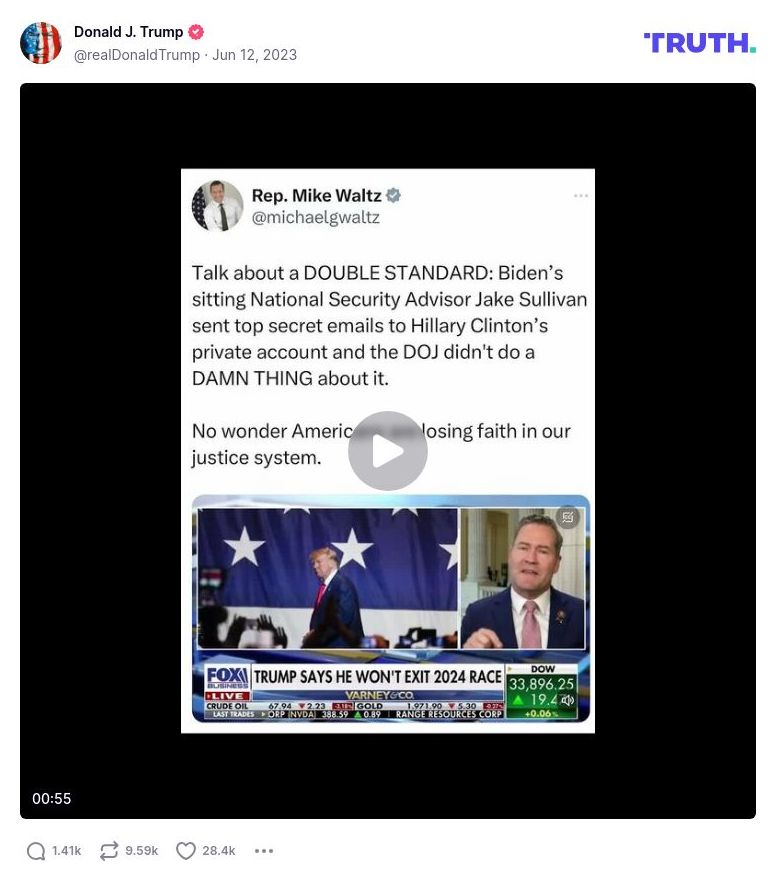Go to the TRUTH logo homepage

click(699, 43)
